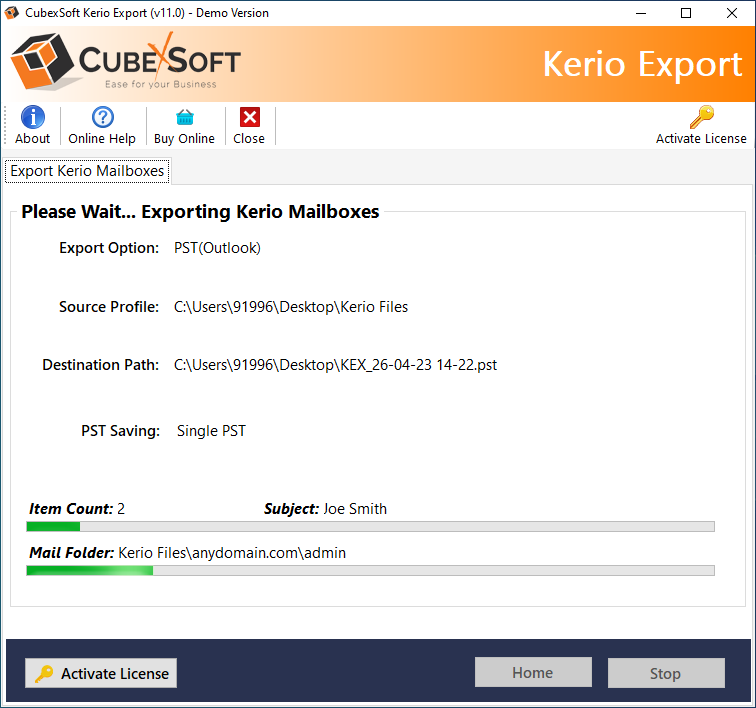The width and height of the screenshot is (756, 708).
Task: Click mail folder 'Kerio Files\anydomain.com\admin' text
Action: pyautogui.click(x=232, y=553)
